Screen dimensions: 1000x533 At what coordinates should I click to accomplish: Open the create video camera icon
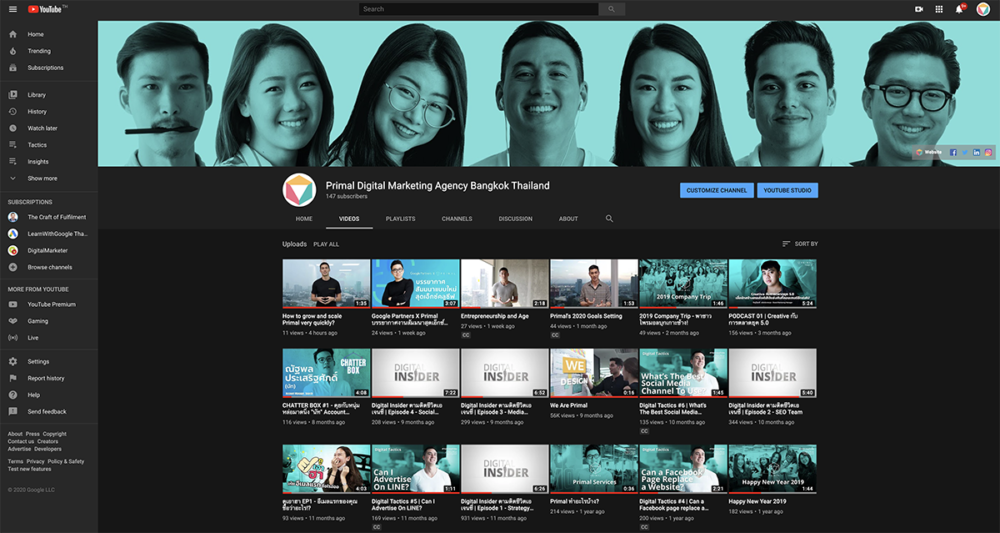[x=919, y=9]
